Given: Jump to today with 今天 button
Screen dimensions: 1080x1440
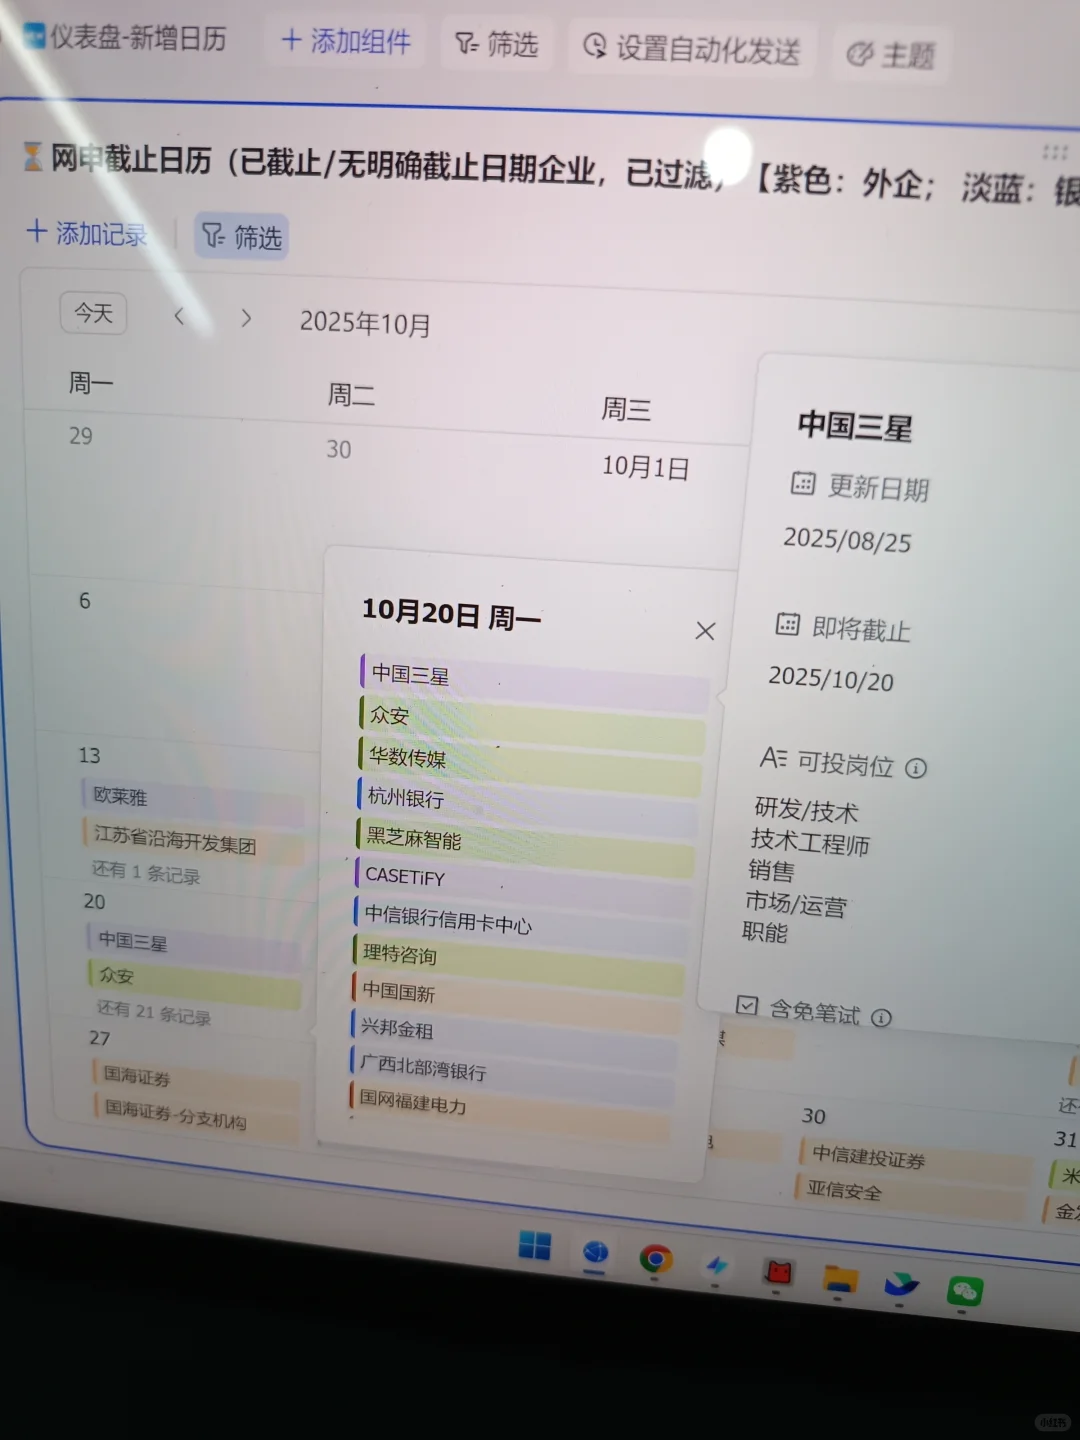Looking at the screenshot, I should (x=94, y=313).
